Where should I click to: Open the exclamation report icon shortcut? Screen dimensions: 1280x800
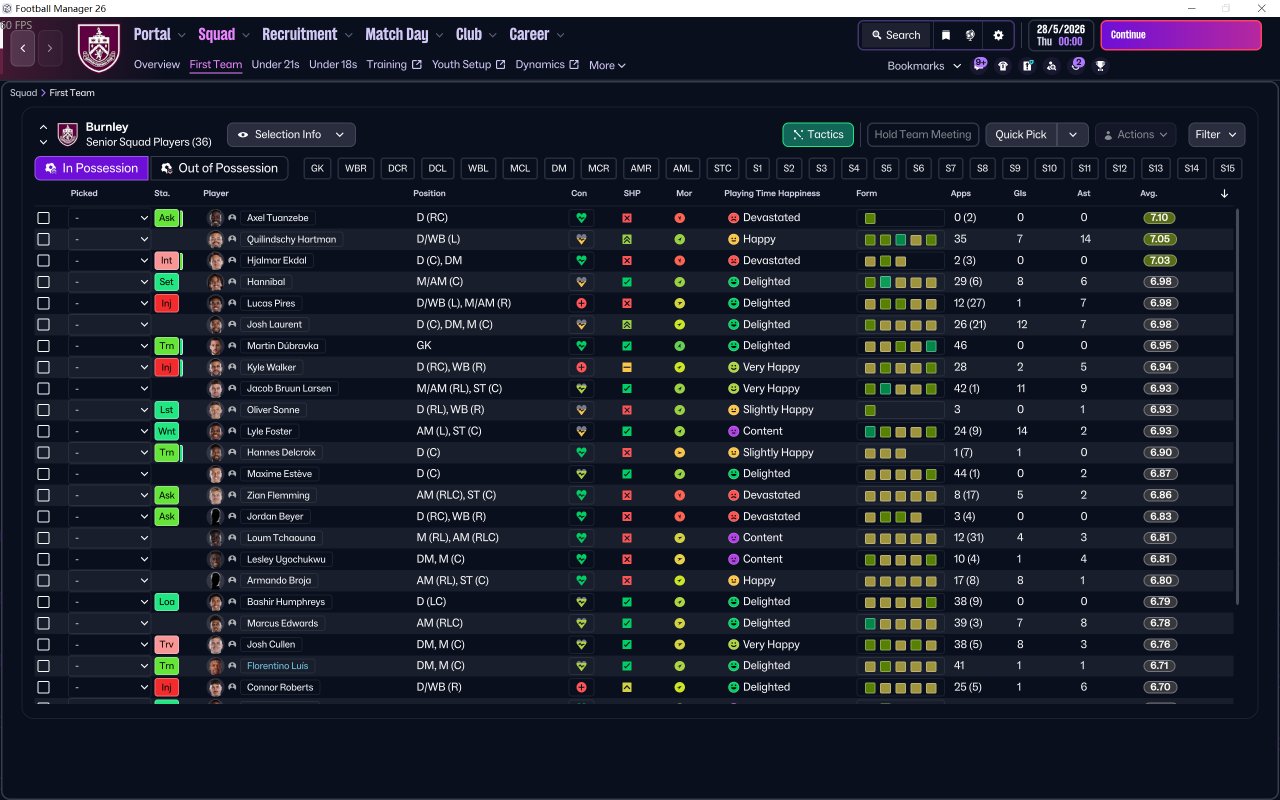[1027, 66]
